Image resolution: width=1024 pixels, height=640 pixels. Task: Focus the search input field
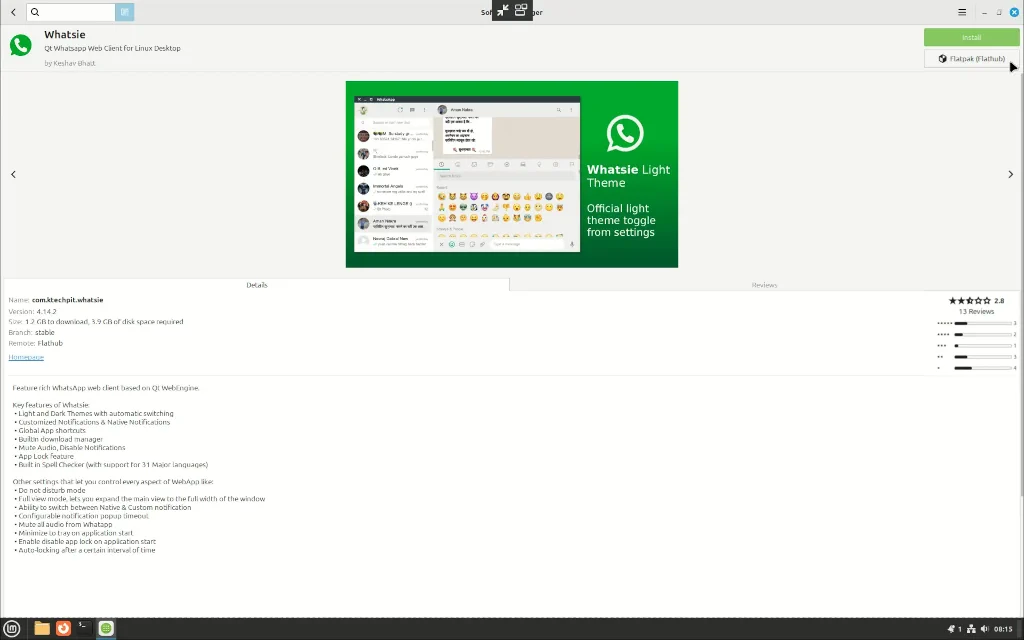pyautogui.click(x=71, y=12)
